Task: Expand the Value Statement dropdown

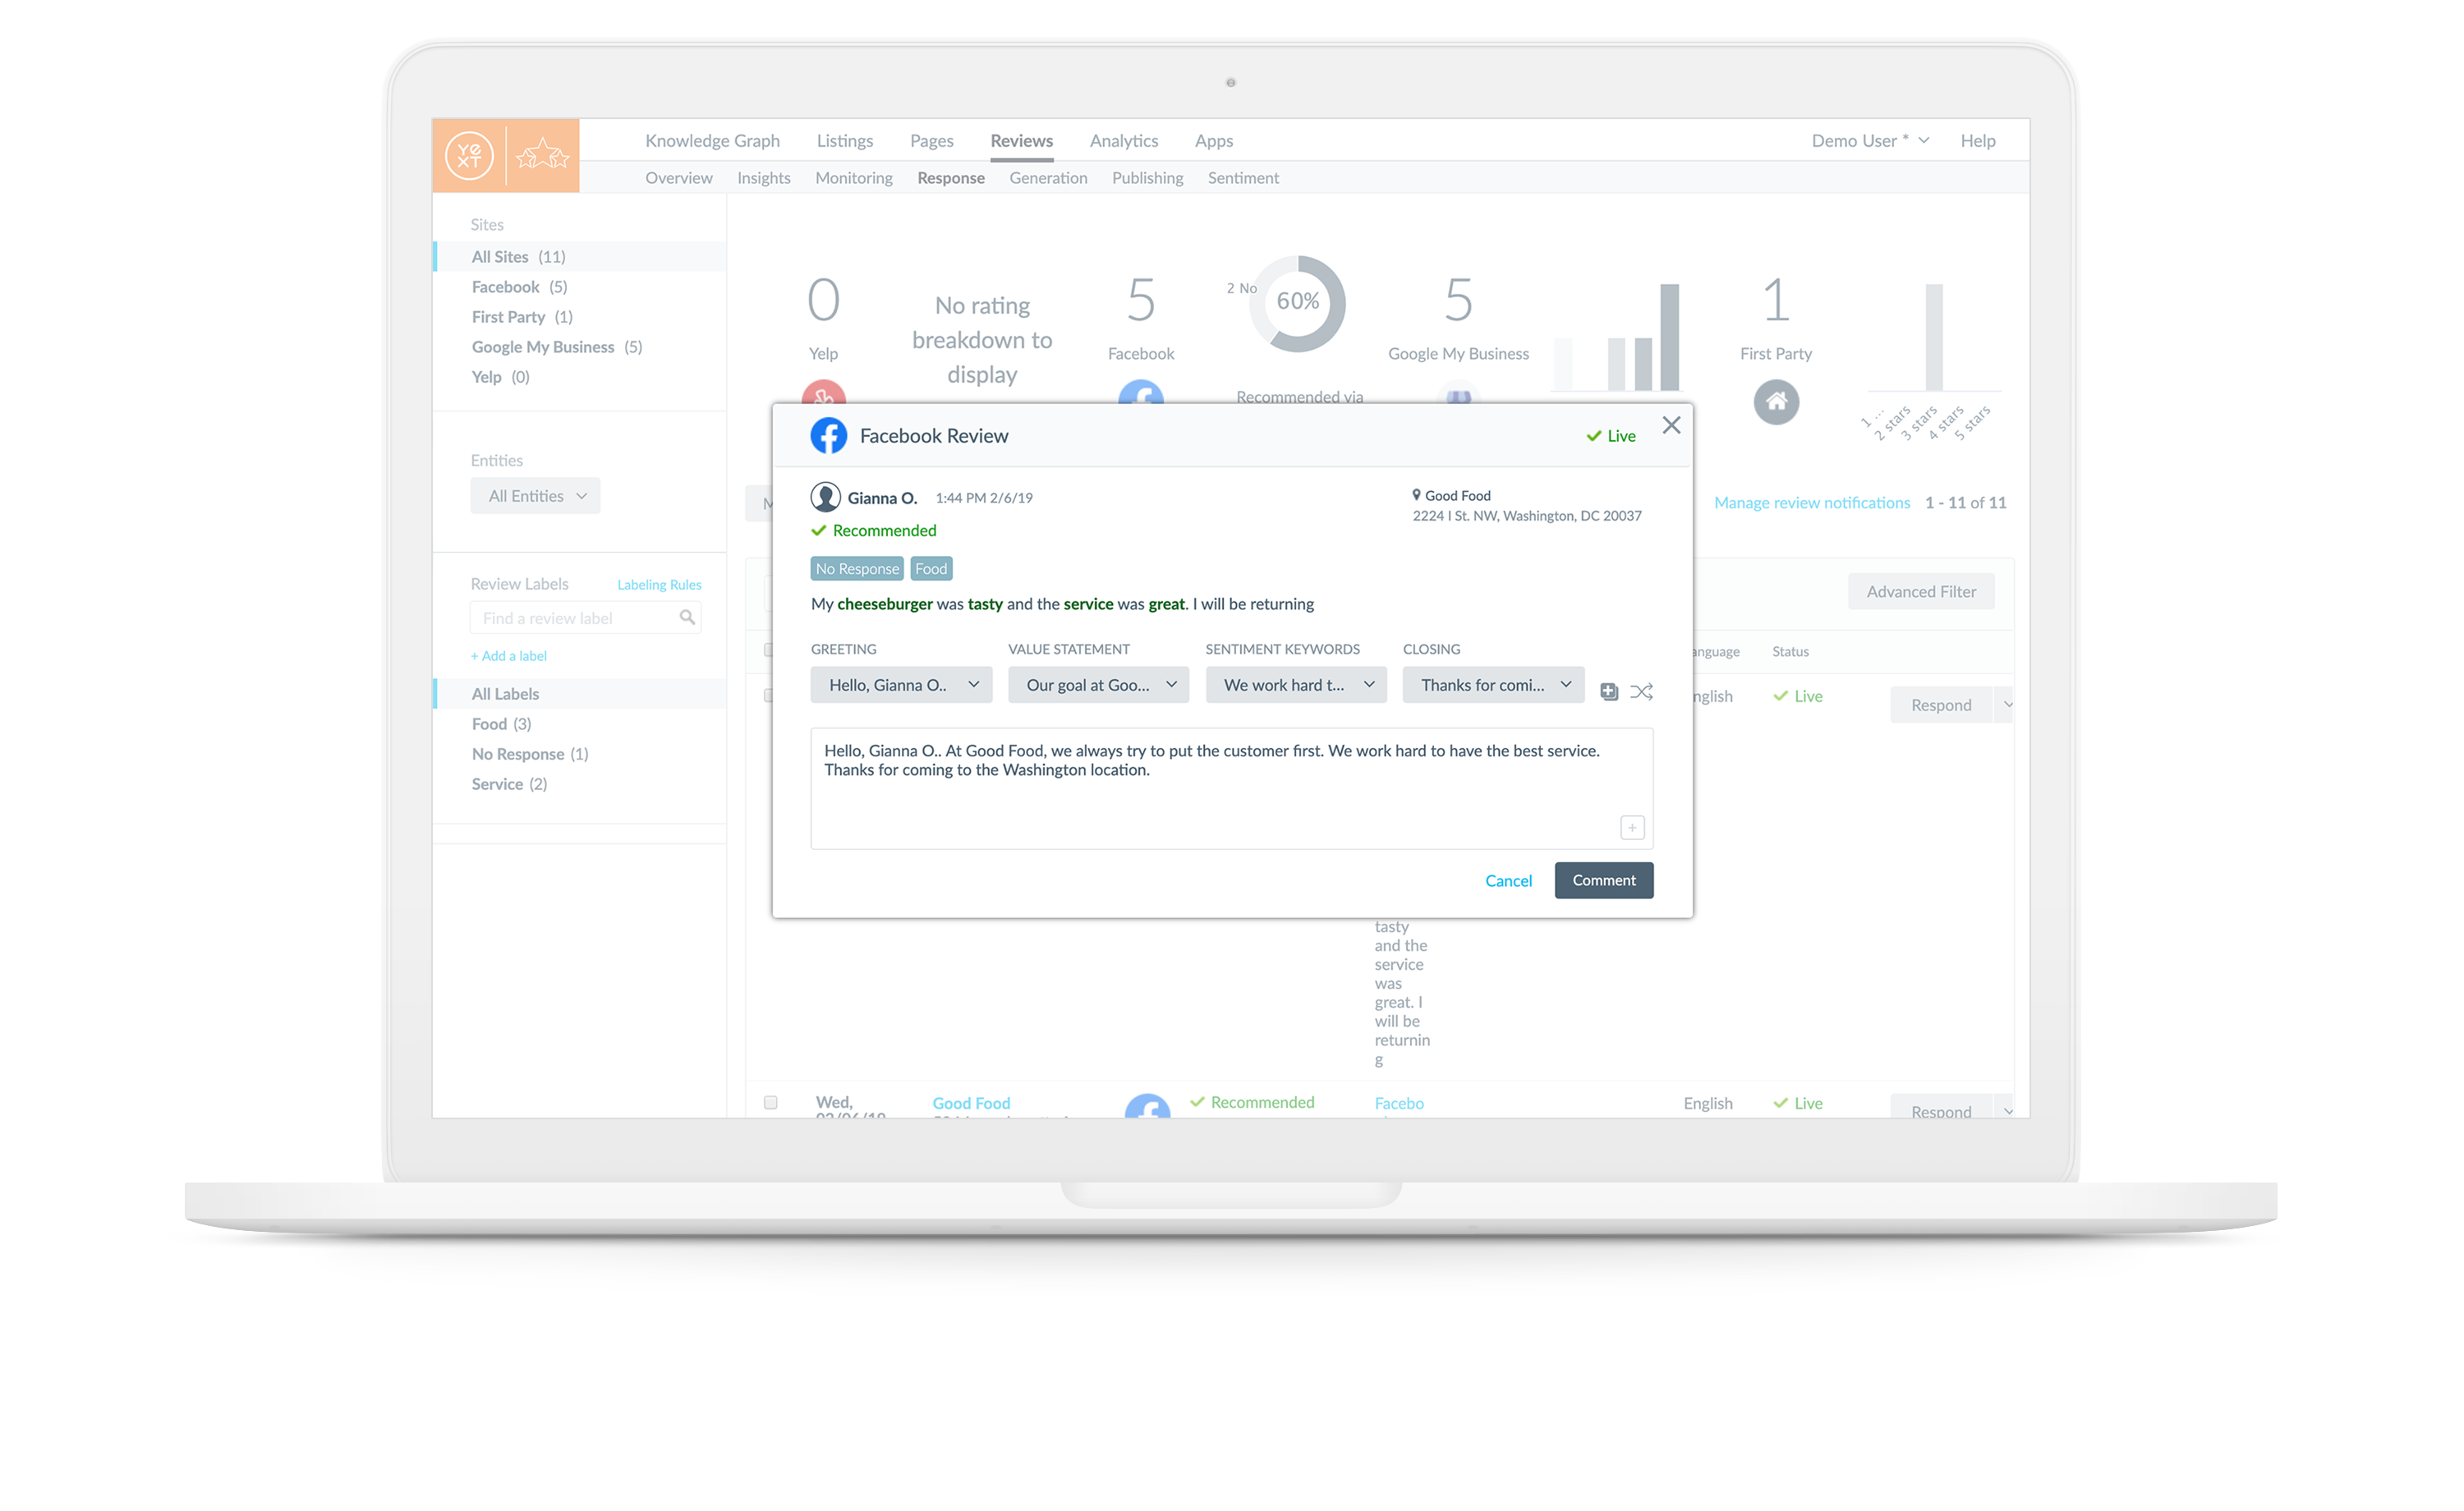Action: tap(1097, 685)
